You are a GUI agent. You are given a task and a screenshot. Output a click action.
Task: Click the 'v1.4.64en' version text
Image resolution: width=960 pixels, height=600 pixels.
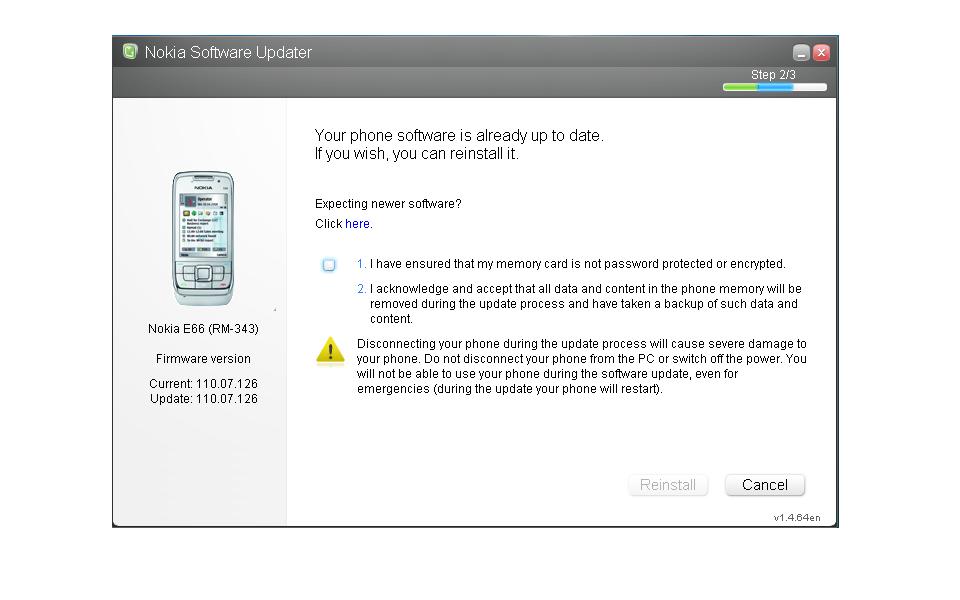tap(797, 517)
